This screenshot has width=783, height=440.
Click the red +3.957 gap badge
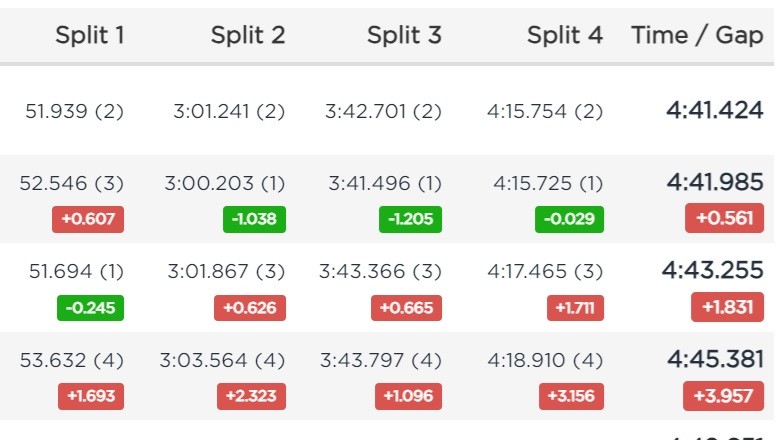click(723, 396)
